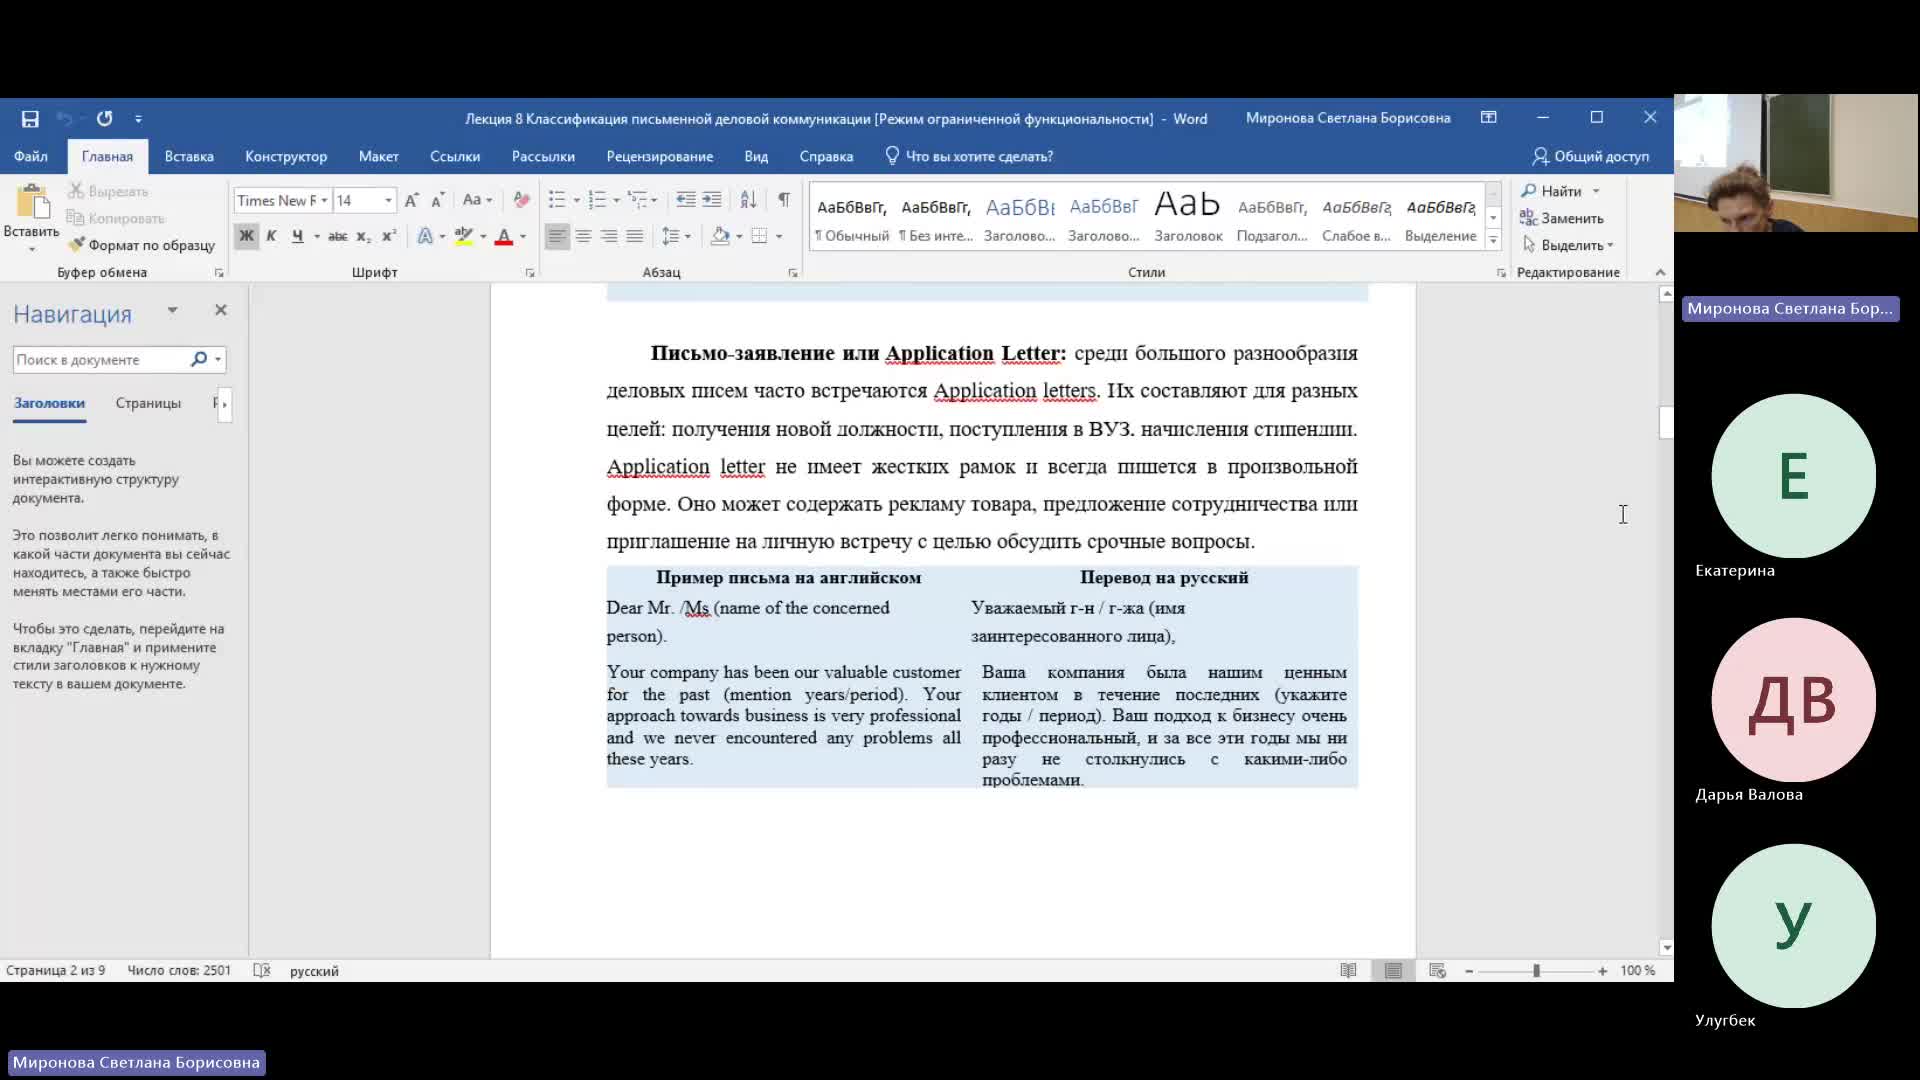
Task: Open the spelling check icon in the status bar
Action: click(x=262, y=971)
